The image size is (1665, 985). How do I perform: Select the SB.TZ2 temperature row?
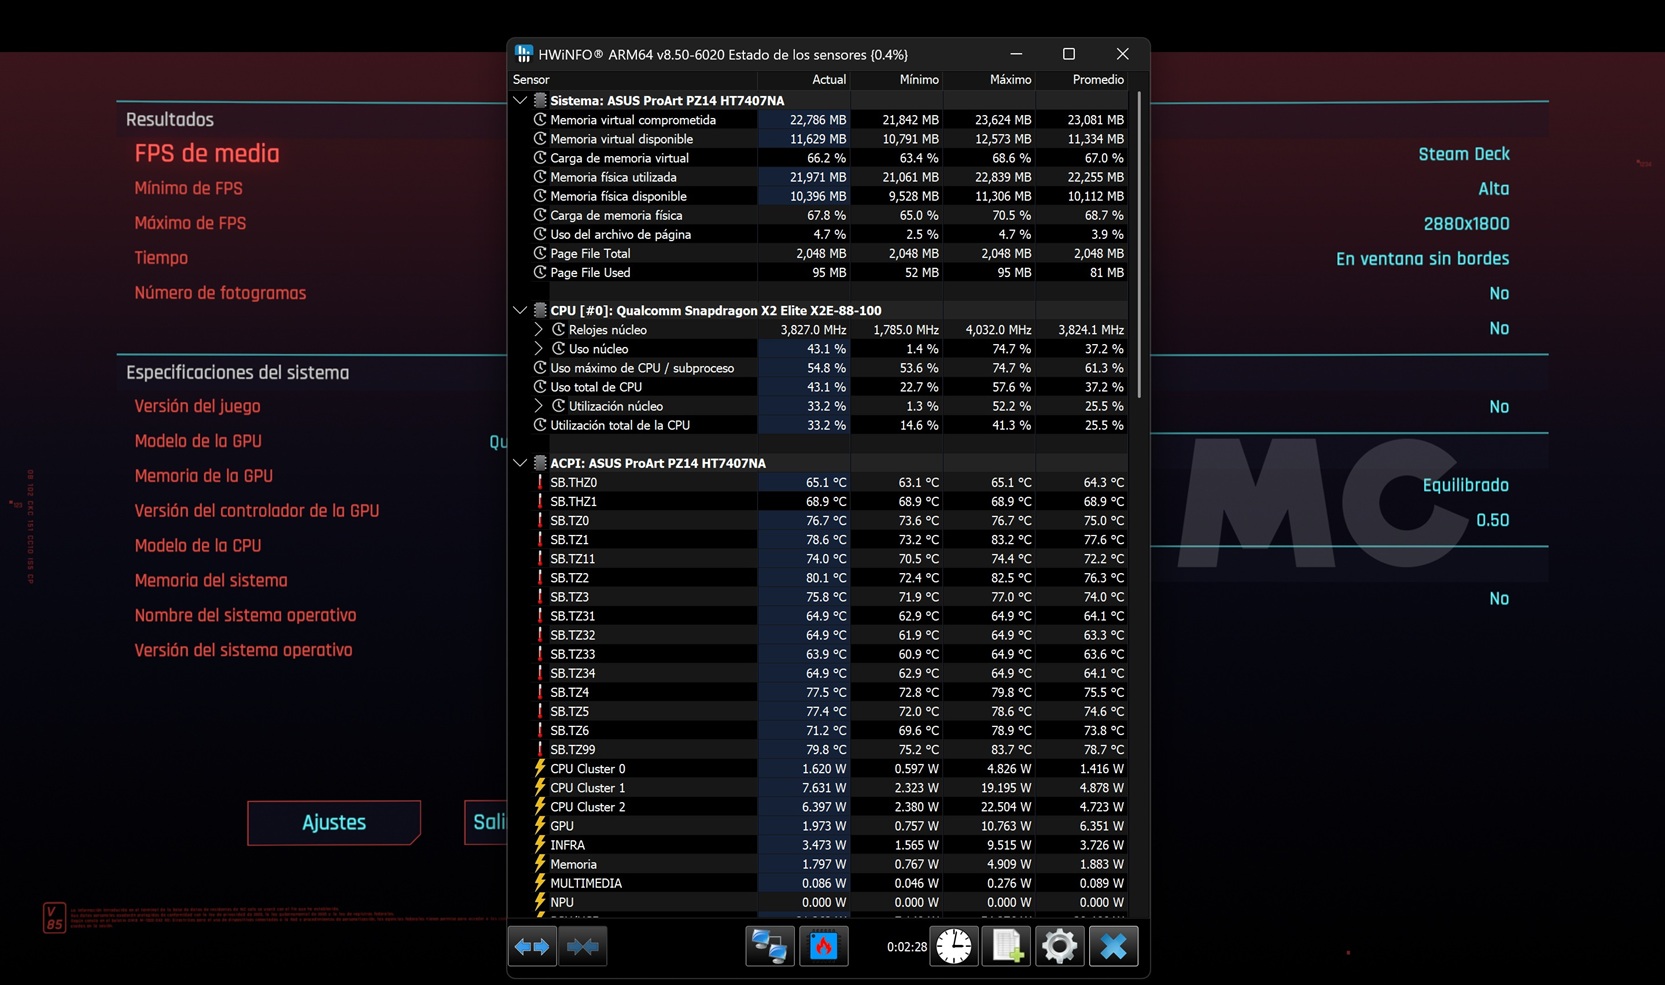pos(820,577)
